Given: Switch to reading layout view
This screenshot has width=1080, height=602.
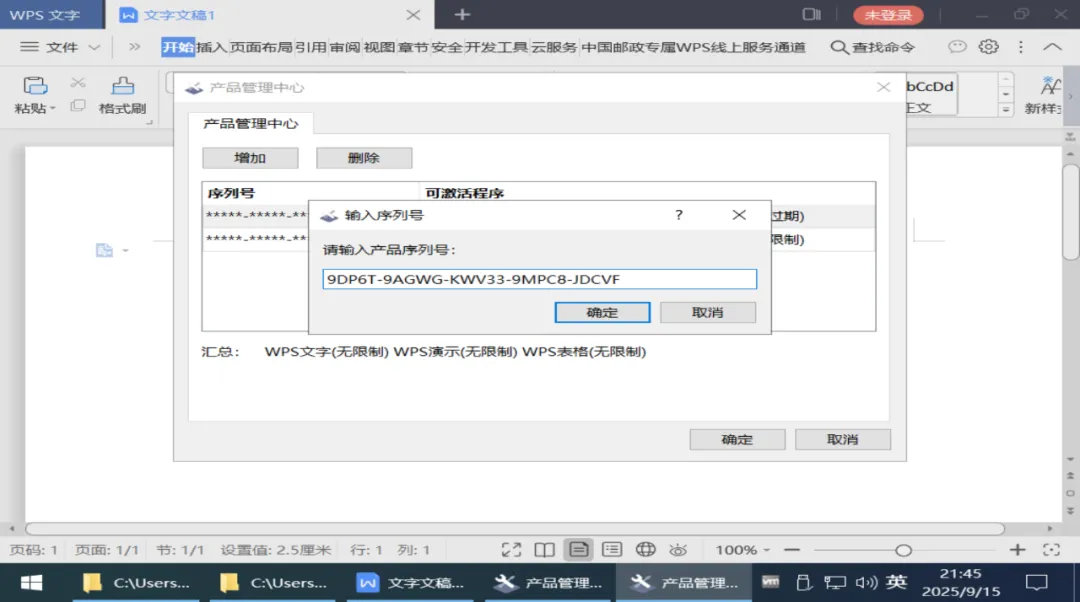Looking at the screenshot, I should 544,550.
